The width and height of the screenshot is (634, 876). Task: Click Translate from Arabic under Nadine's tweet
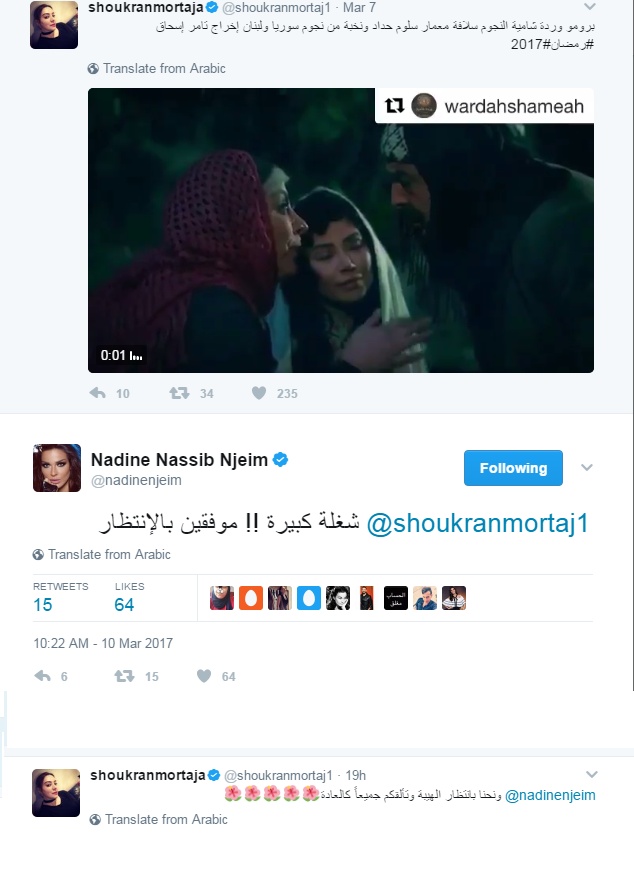pyautogui.click(x=109, y=554)
